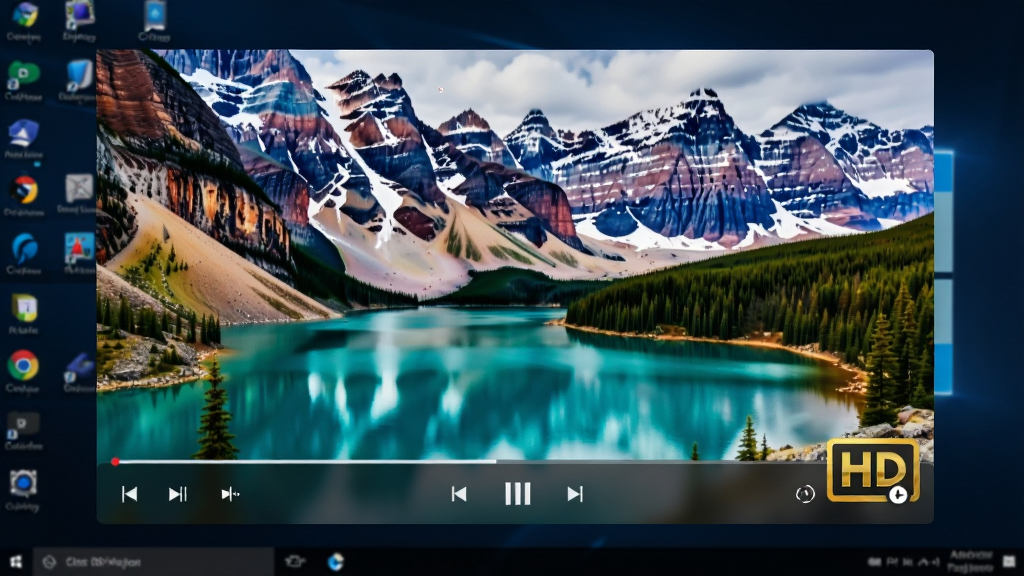Open the dark gray square desktop icon
This screenshot has width=1024, height=576.
[x=23, y=425]
